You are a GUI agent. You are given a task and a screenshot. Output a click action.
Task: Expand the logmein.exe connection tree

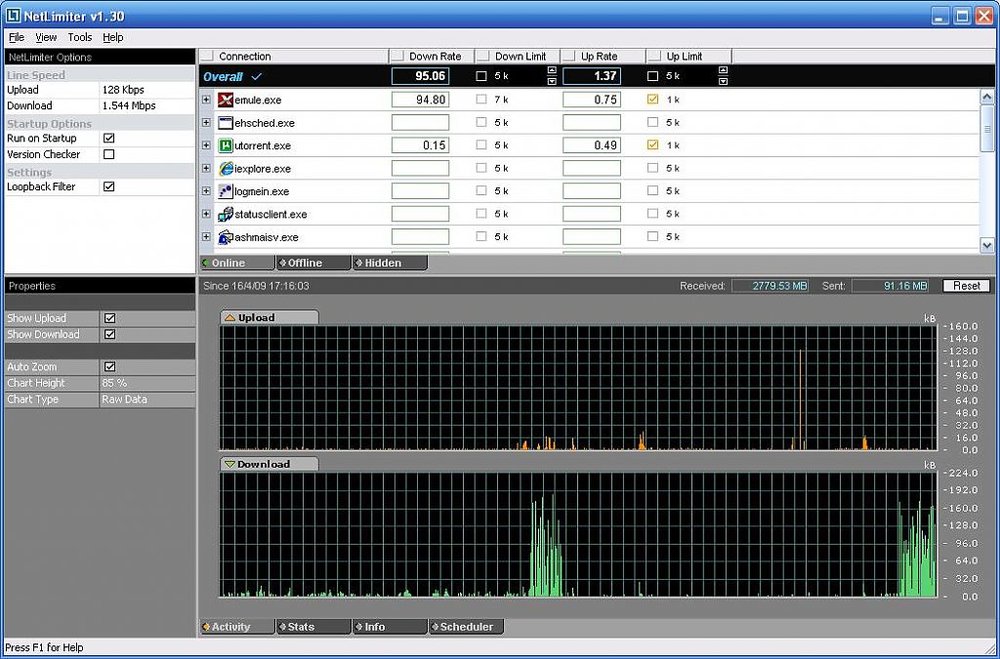click(206, 191)
